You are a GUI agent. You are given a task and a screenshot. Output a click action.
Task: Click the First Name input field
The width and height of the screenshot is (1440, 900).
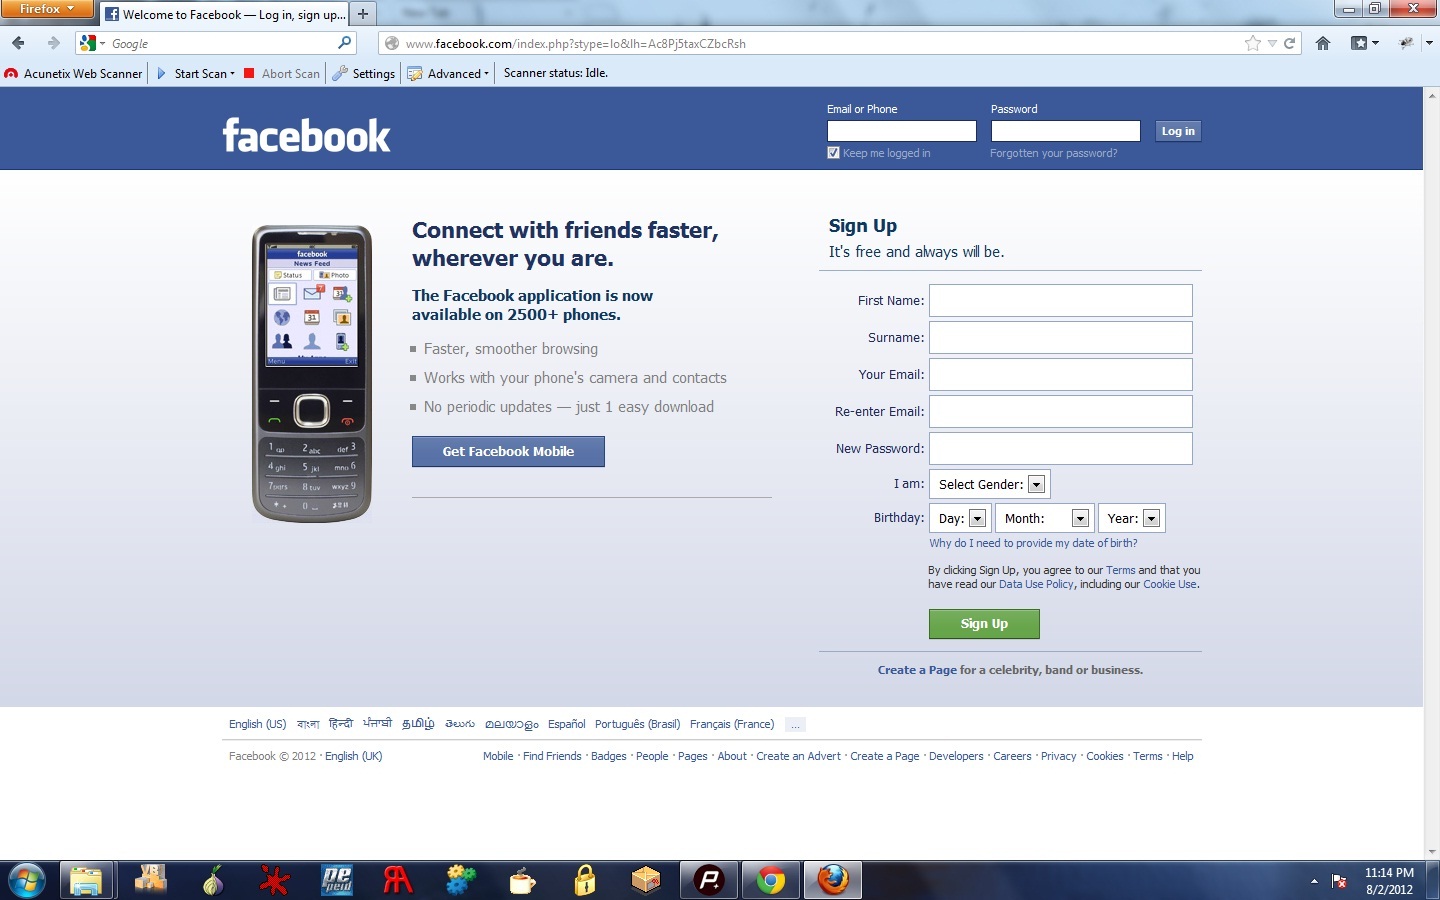[1061, 300]
